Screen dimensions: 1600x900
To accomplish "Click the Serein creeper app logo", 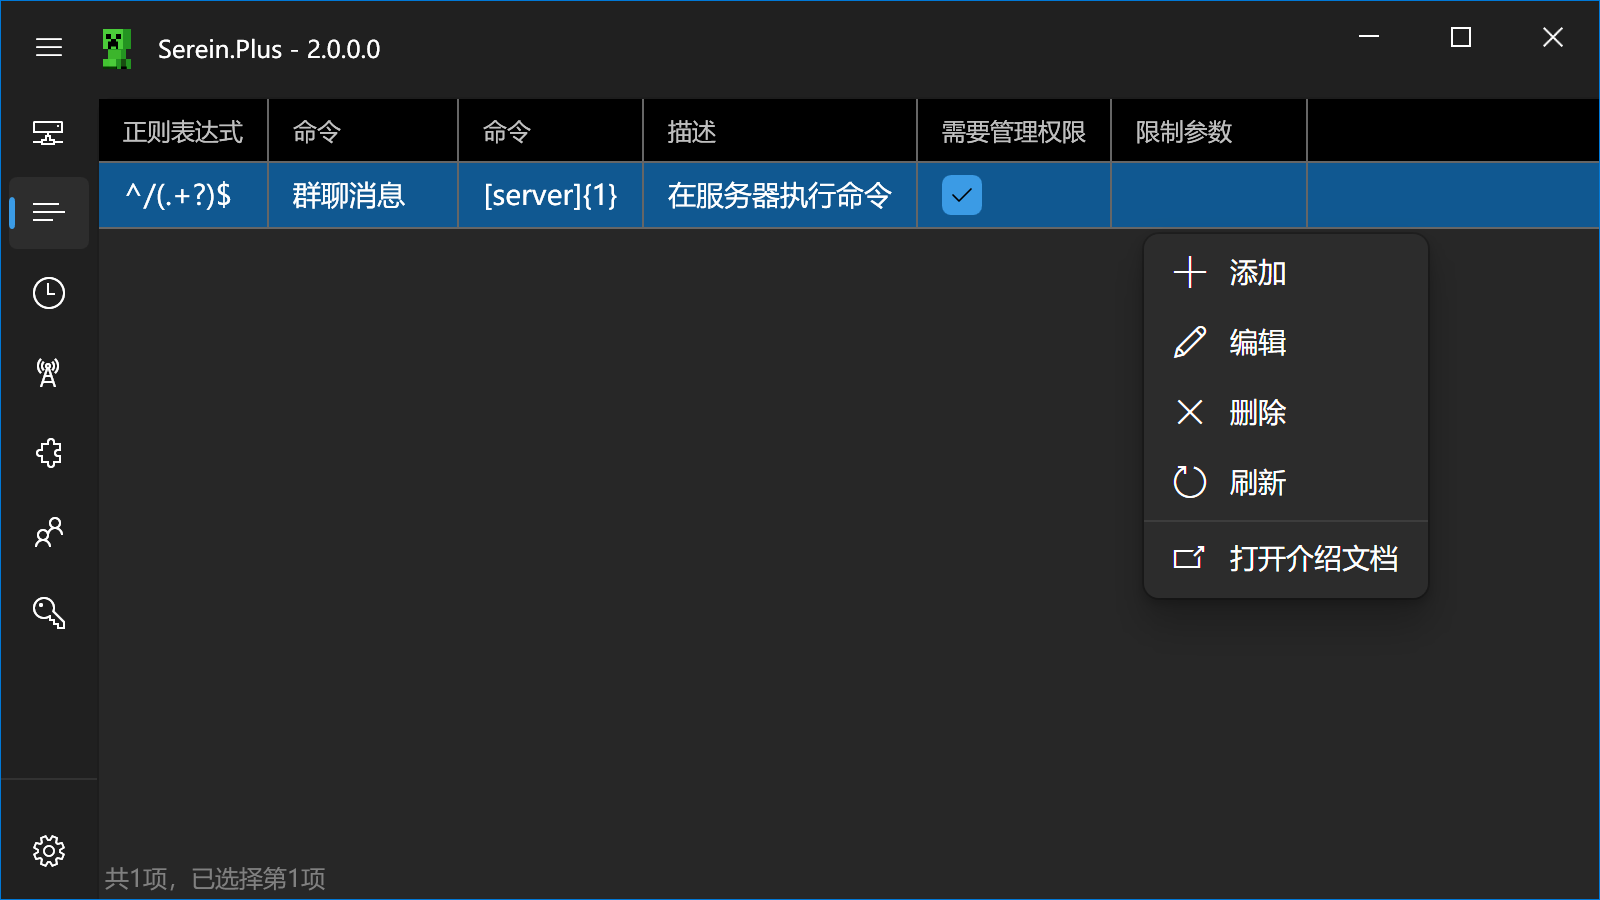I will (x=117, y=49).
